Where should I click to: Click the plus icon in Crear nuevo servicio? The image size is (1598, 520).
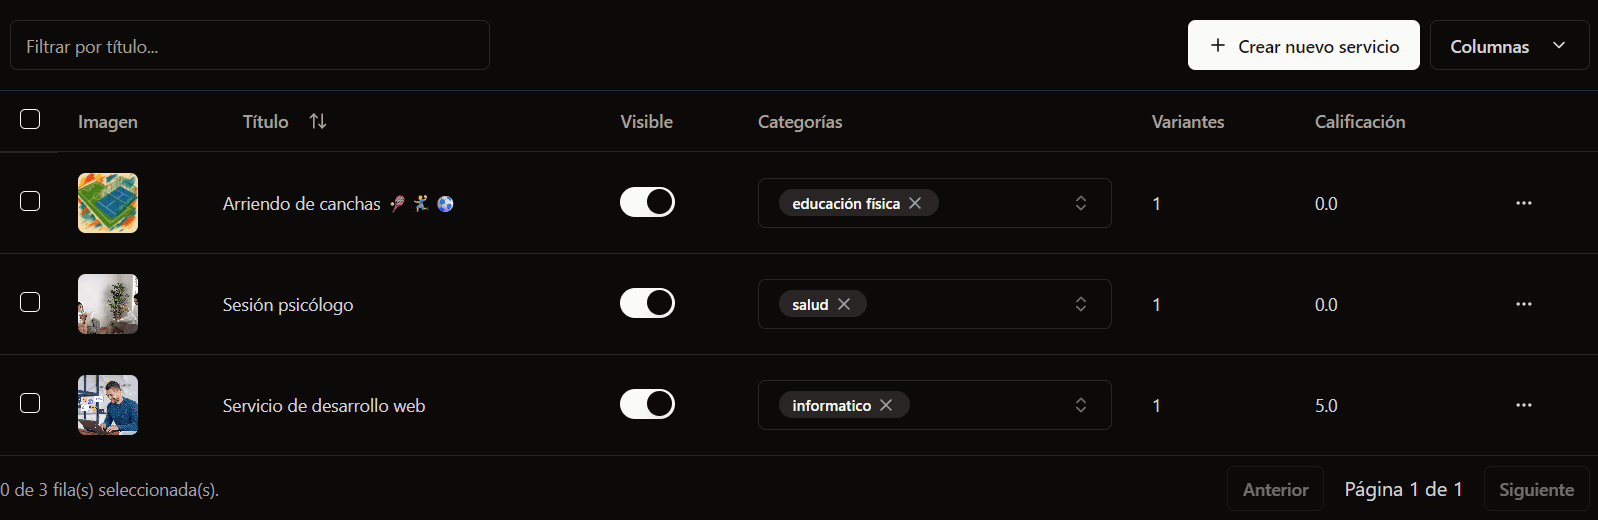click(x=1217, y=45)
